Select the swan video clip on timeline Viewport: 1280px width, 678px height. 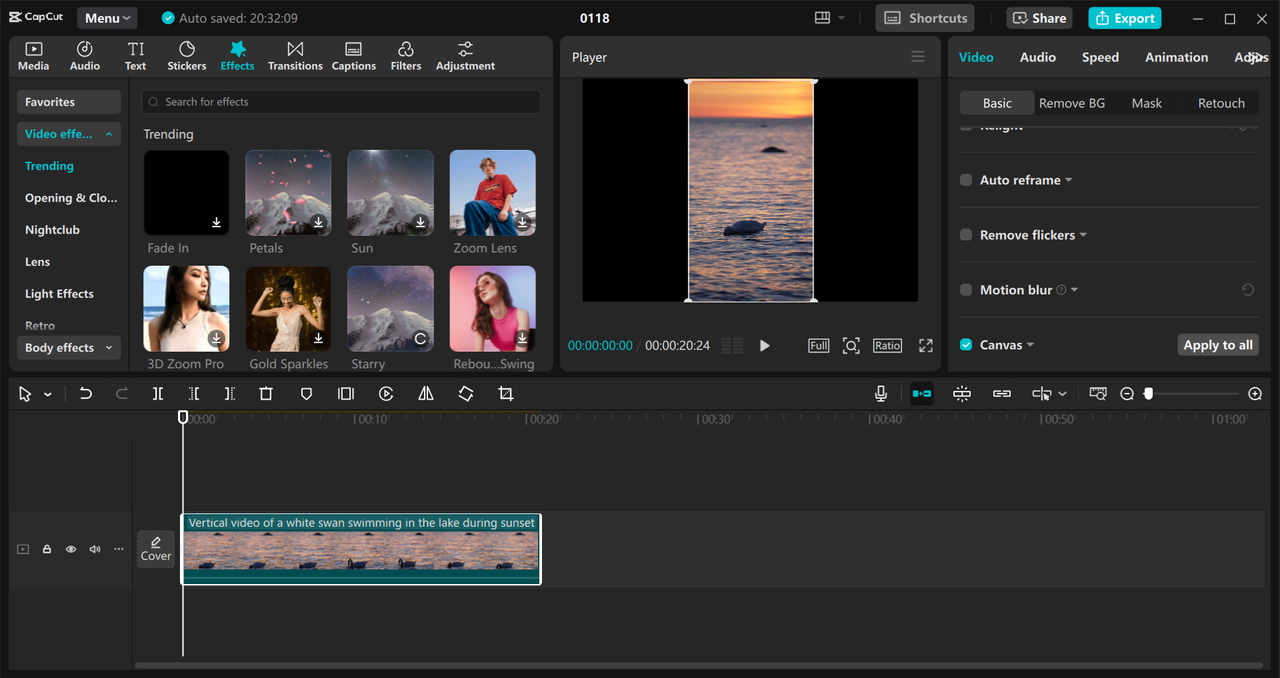(x=361, y=549)
